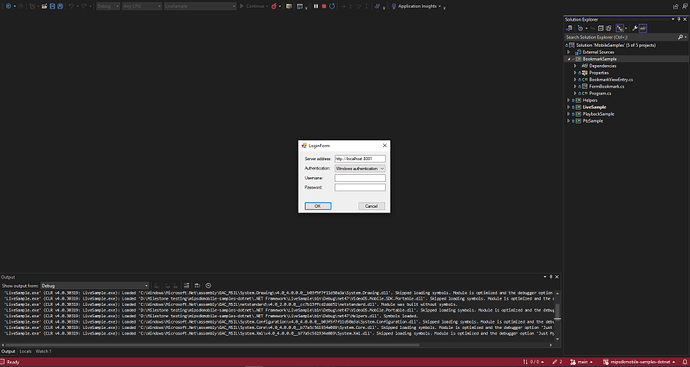The width and height of the screenshot is (690, 367).
Task: Click Clear All in Output toolbar
Action: [186, 286]
